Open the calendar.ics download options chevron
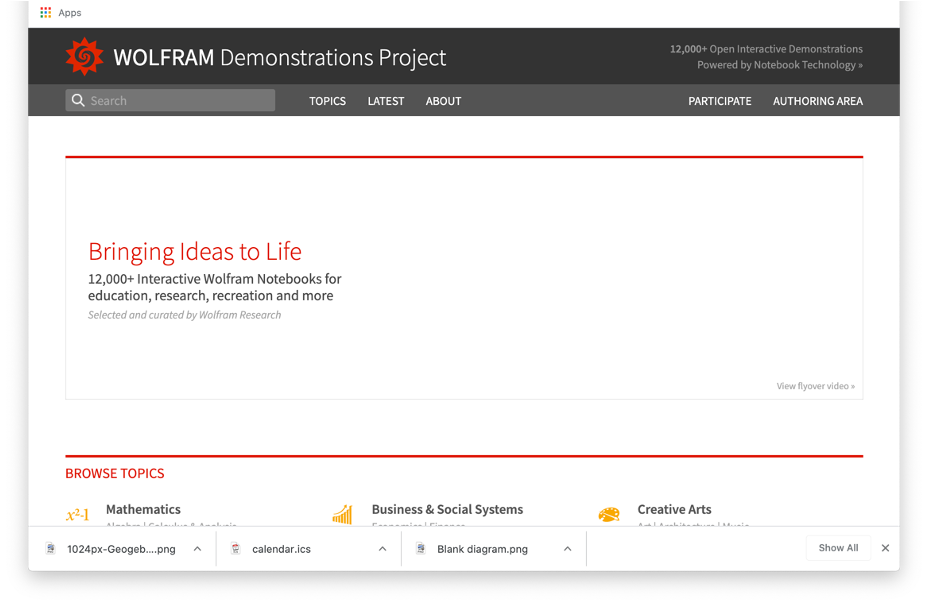928x606 pixels. coord(382,549)
